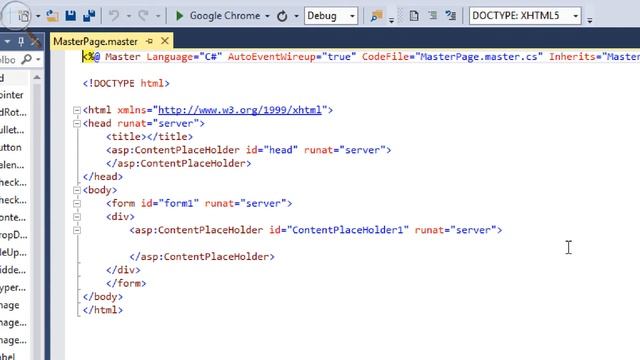Select Image item in the Toolbox
Image resolution: width=640 pixels, height=360 pixels.
(10, 305)
